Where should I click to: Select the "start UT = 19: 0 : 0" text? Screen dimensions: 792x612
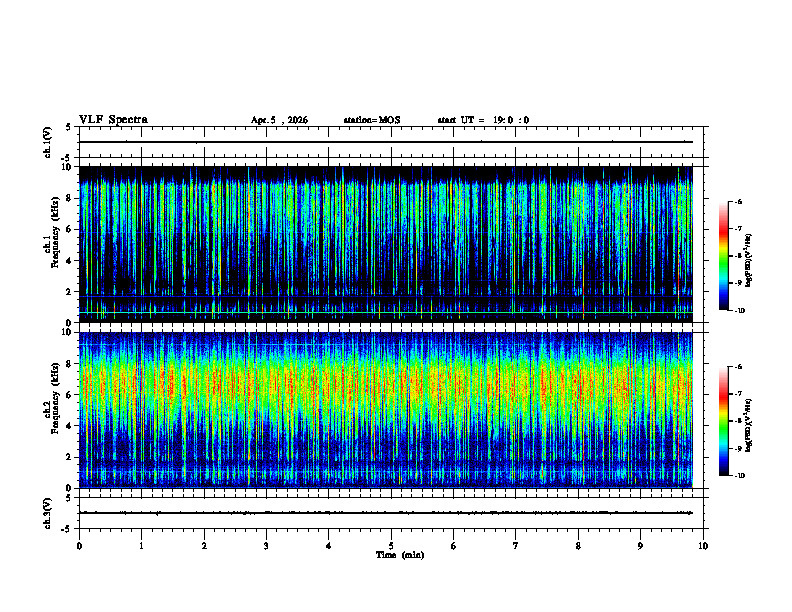tap(483, 120)
